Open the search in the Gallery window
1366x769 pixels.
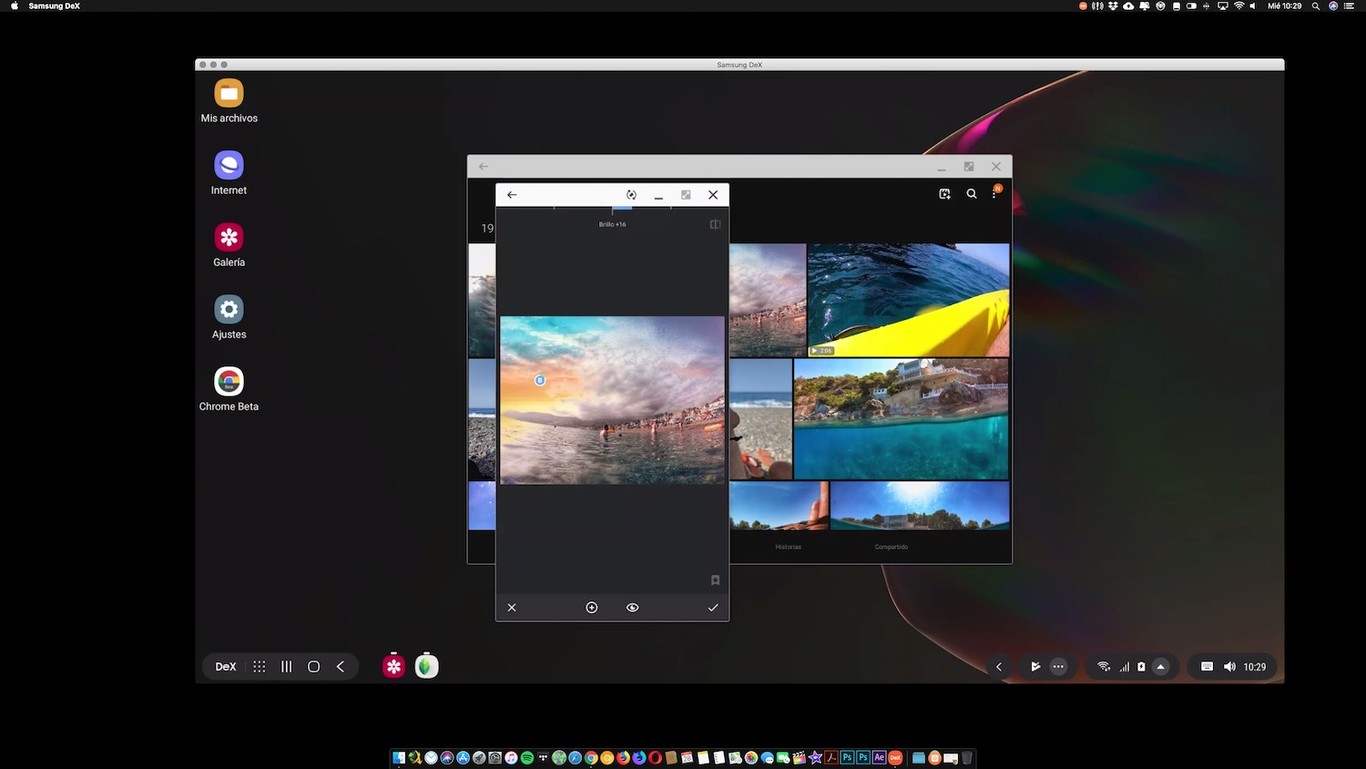pyautogui.click(x=971, y=194)
